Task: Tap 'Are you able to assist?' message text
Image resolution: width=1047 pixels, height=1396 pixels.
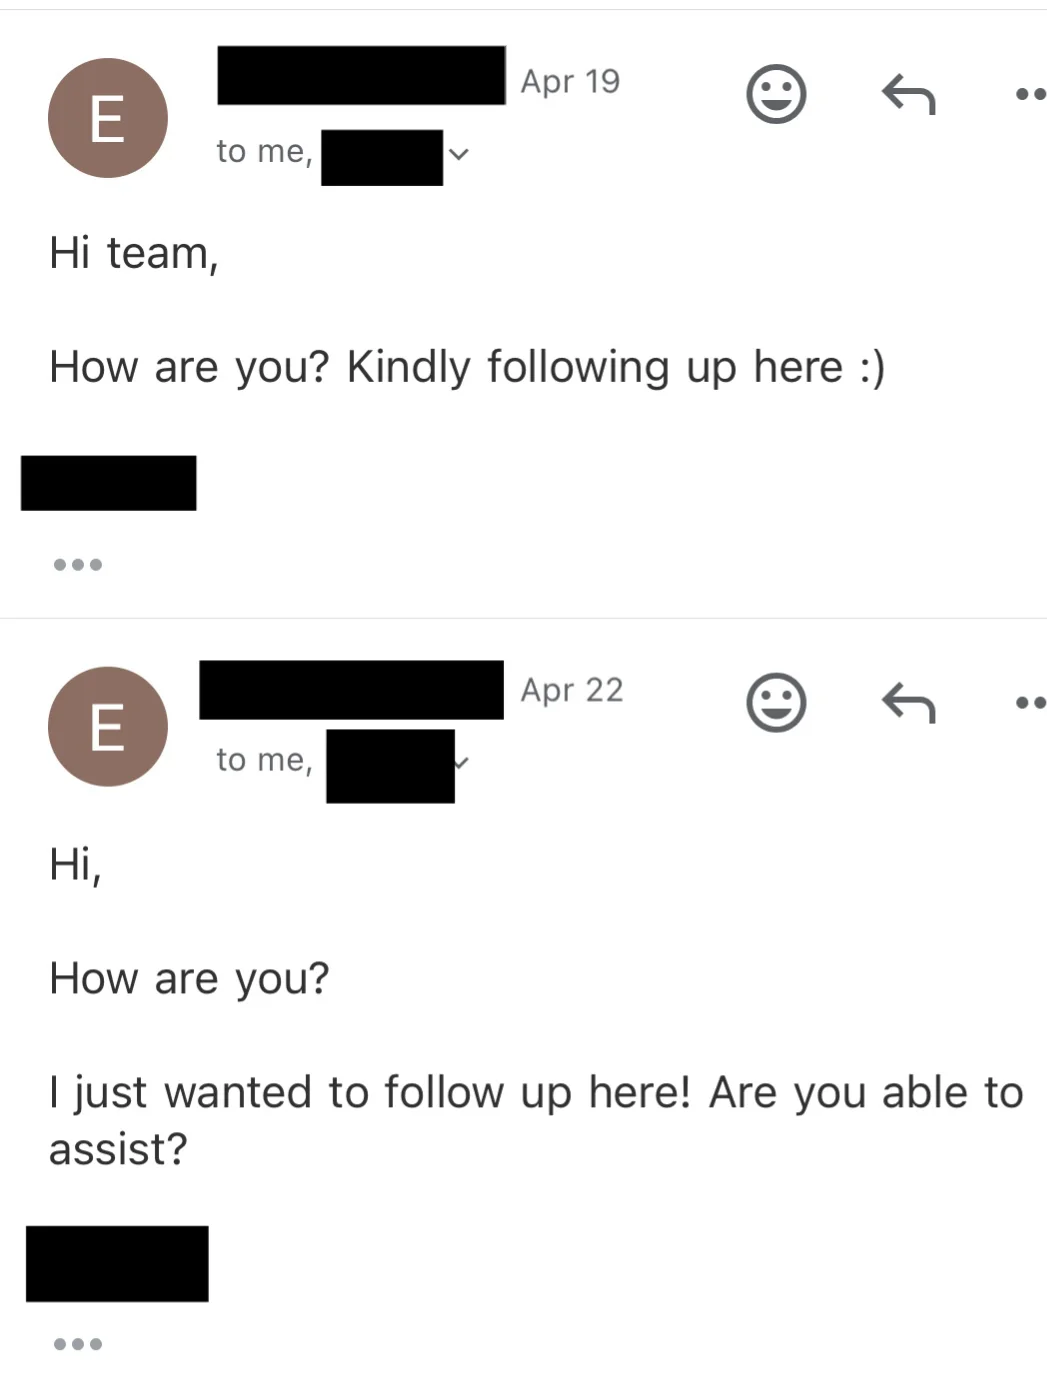Action: [535, 1120]
